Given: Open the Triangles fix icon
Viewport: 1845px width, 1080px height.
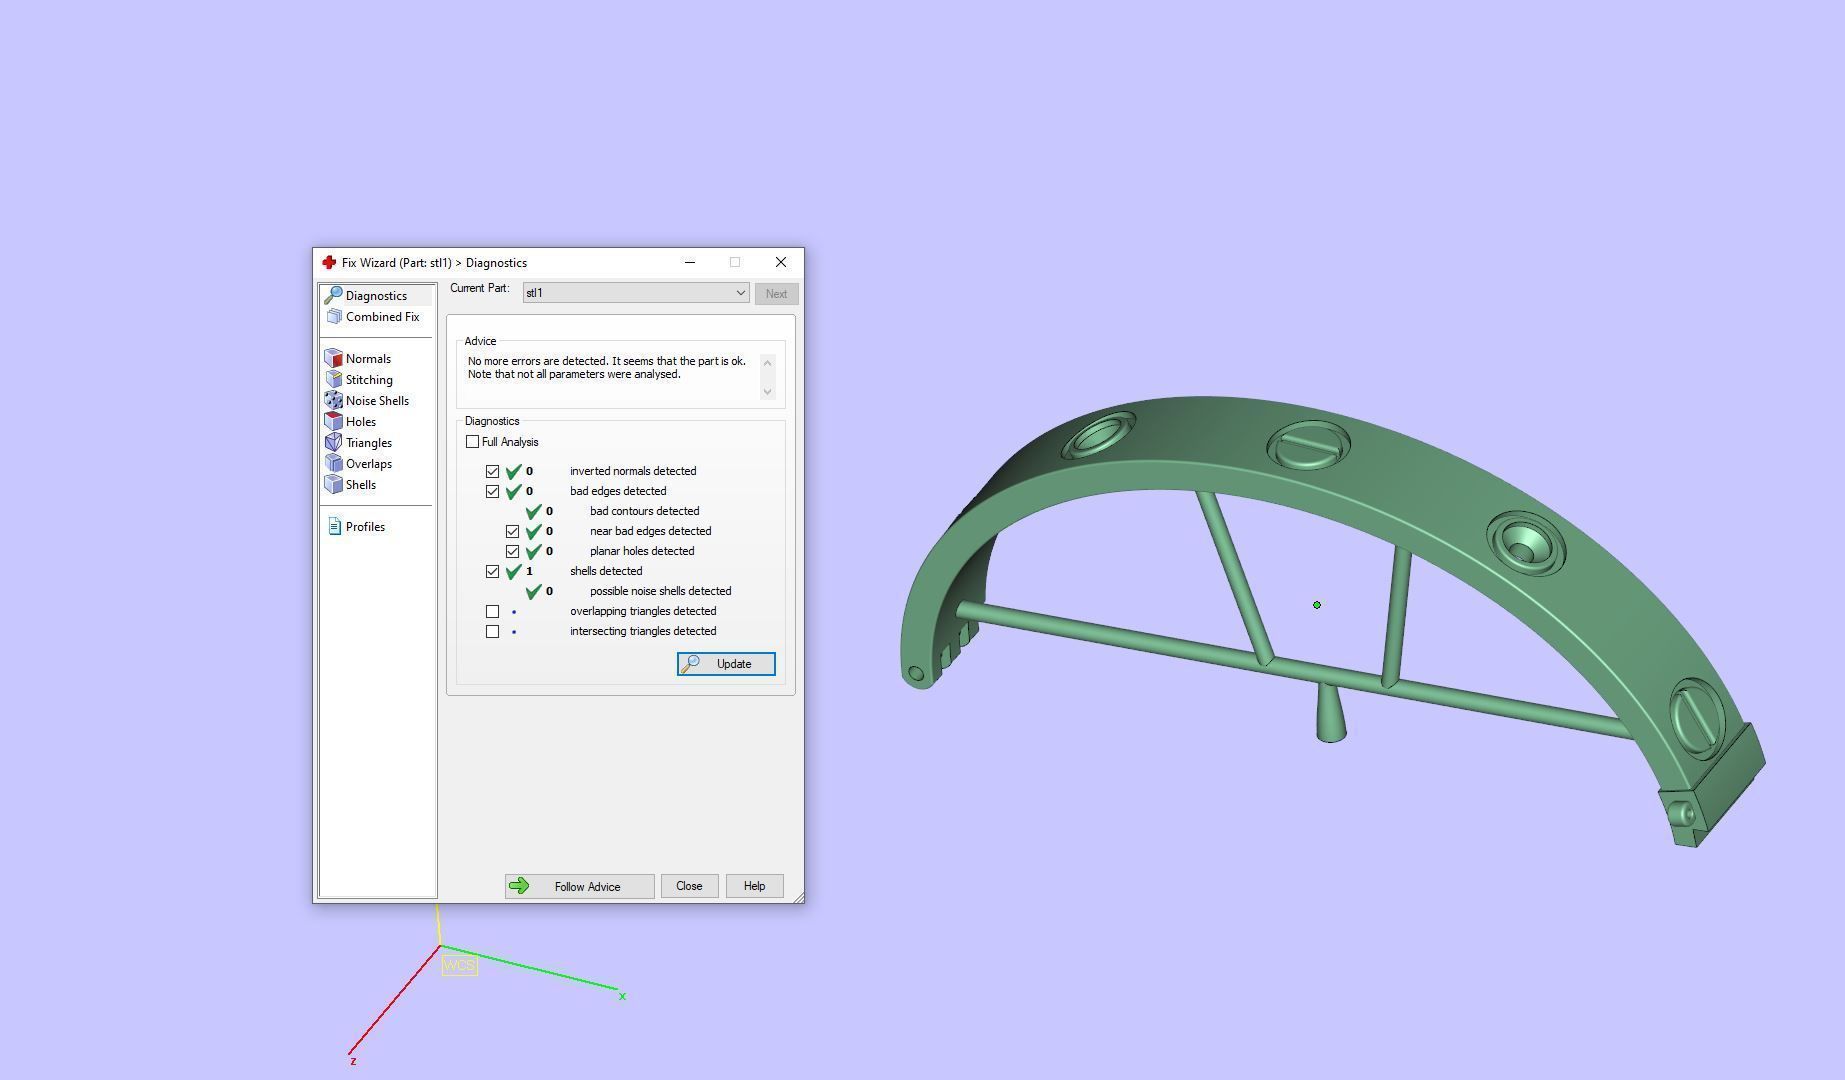Looking at the screenshot, I should 334,443.
